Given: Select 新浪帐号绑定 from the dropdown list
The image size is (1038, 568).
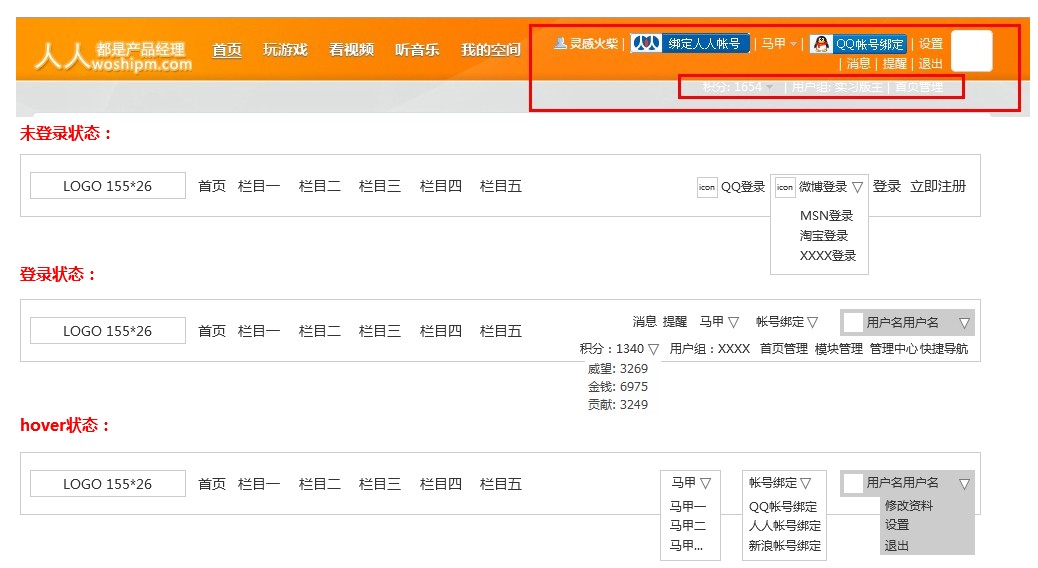Looking at the screenshot, I should pos(785,545).
